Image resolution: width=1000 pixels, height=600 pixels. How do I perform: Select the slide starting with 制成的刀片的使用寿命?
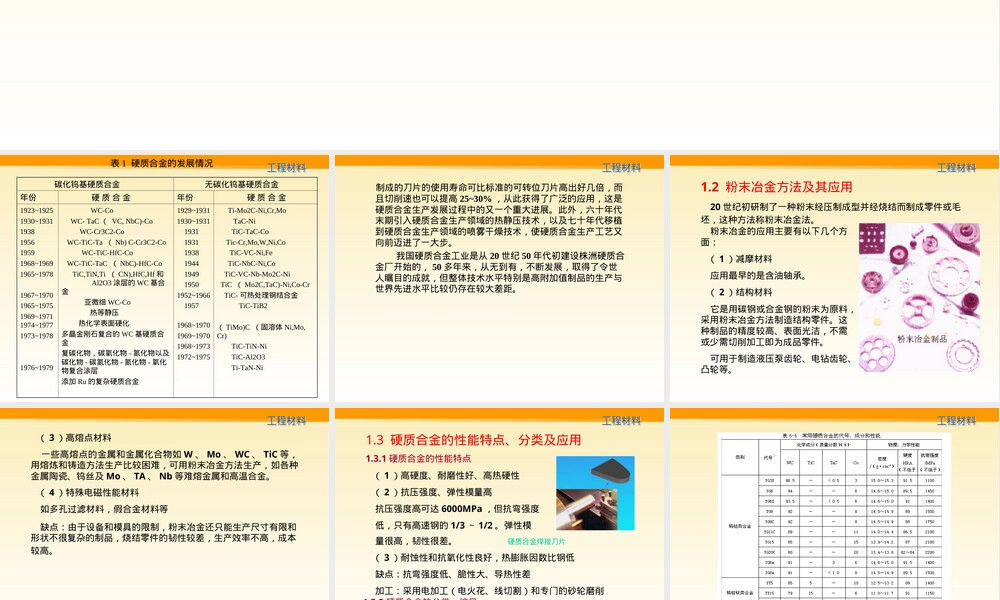[x=499, y=278]
